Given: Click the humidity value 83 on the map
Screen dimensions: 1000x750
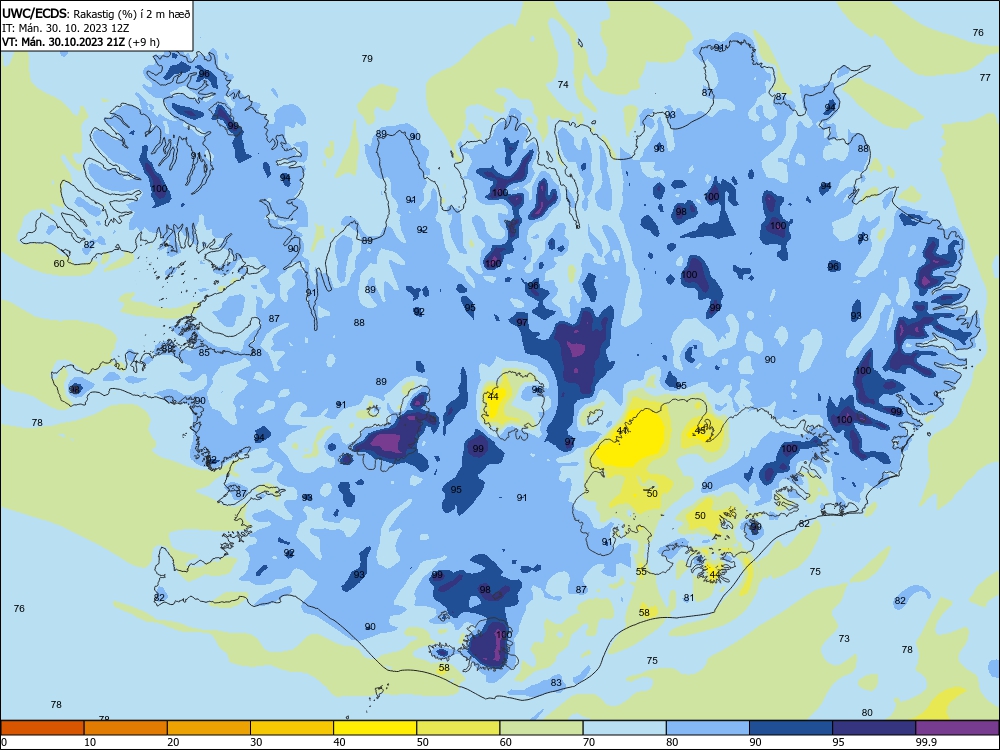Looking at the screenshot, I should pos(556,682).
